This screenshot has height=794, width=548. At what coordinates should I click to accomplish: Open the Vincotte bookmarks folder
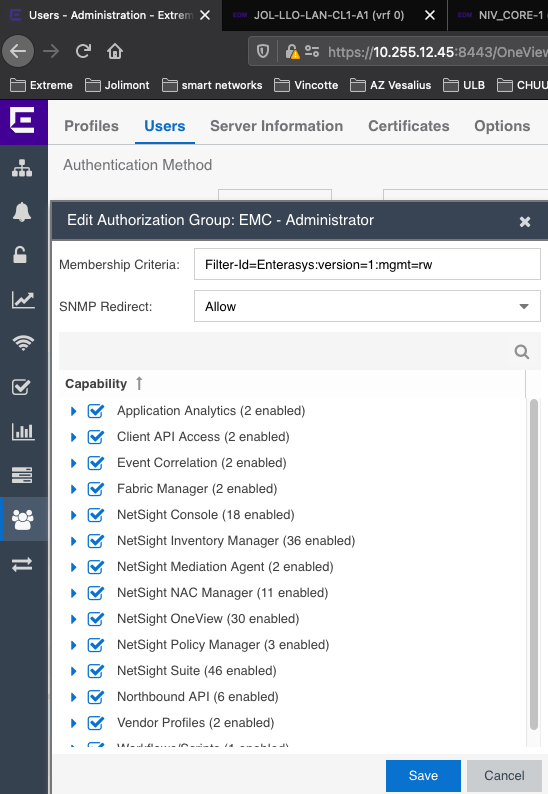click(306, 85)
